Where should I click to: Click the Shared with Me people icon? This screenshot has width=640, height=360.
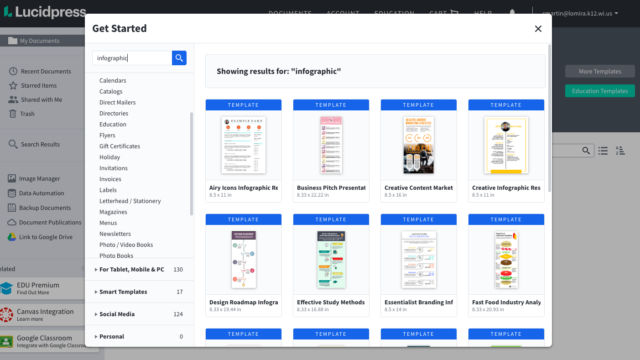pos(13,100)
